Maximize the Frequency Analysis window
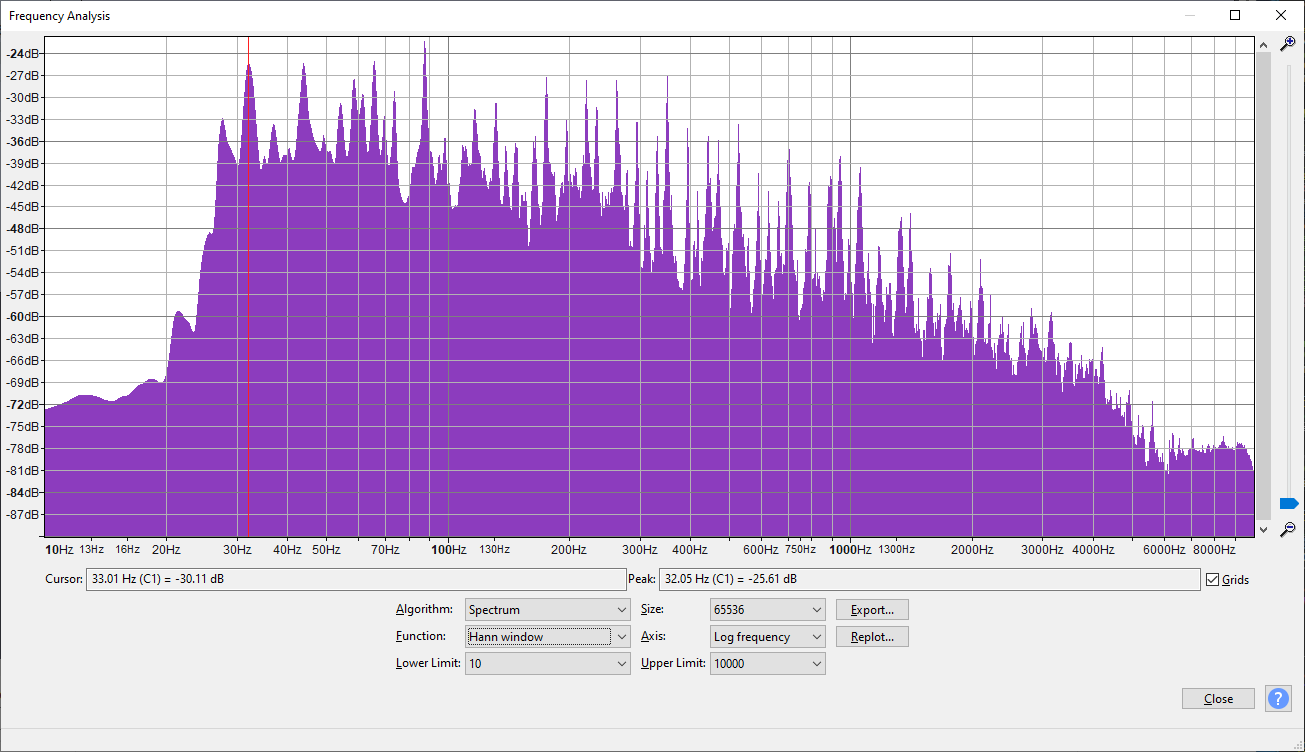Viewport: 1305px width, 752px height. pos(1235,15)
